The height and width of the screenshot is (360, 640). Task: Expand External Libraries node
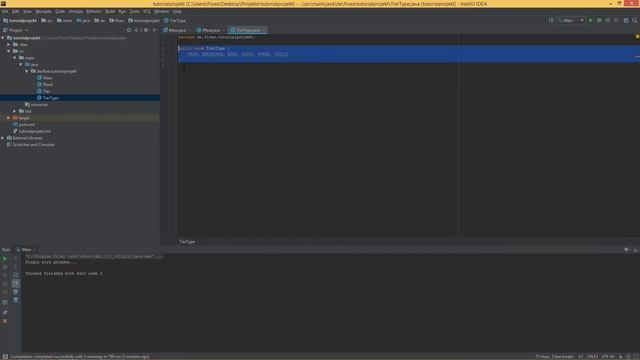pos(3,138)
